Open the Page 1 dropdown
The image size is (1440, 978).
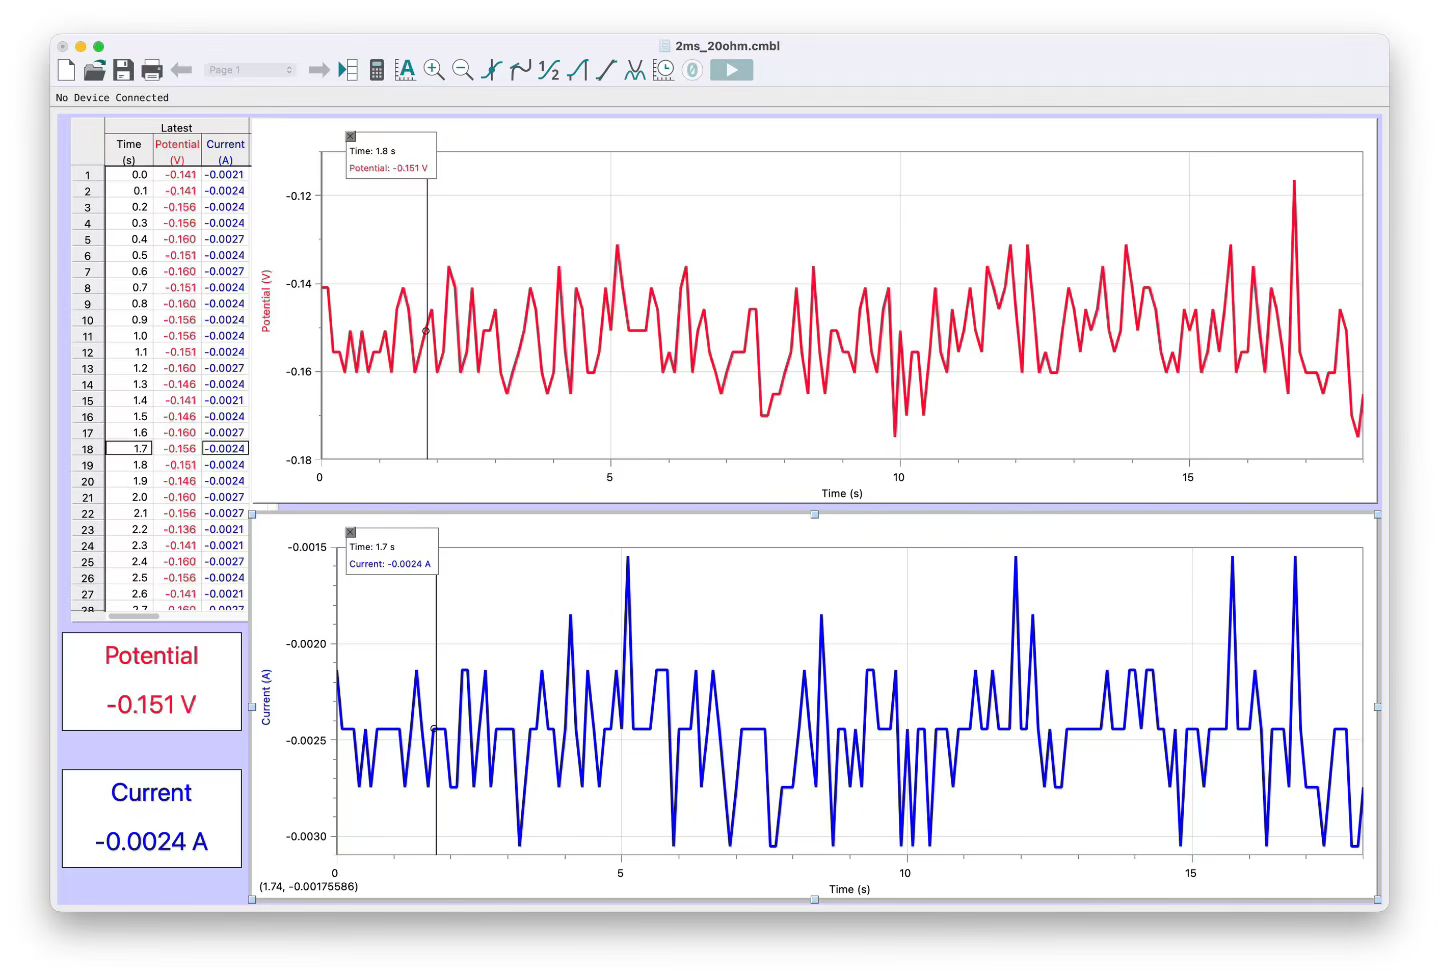250,70
